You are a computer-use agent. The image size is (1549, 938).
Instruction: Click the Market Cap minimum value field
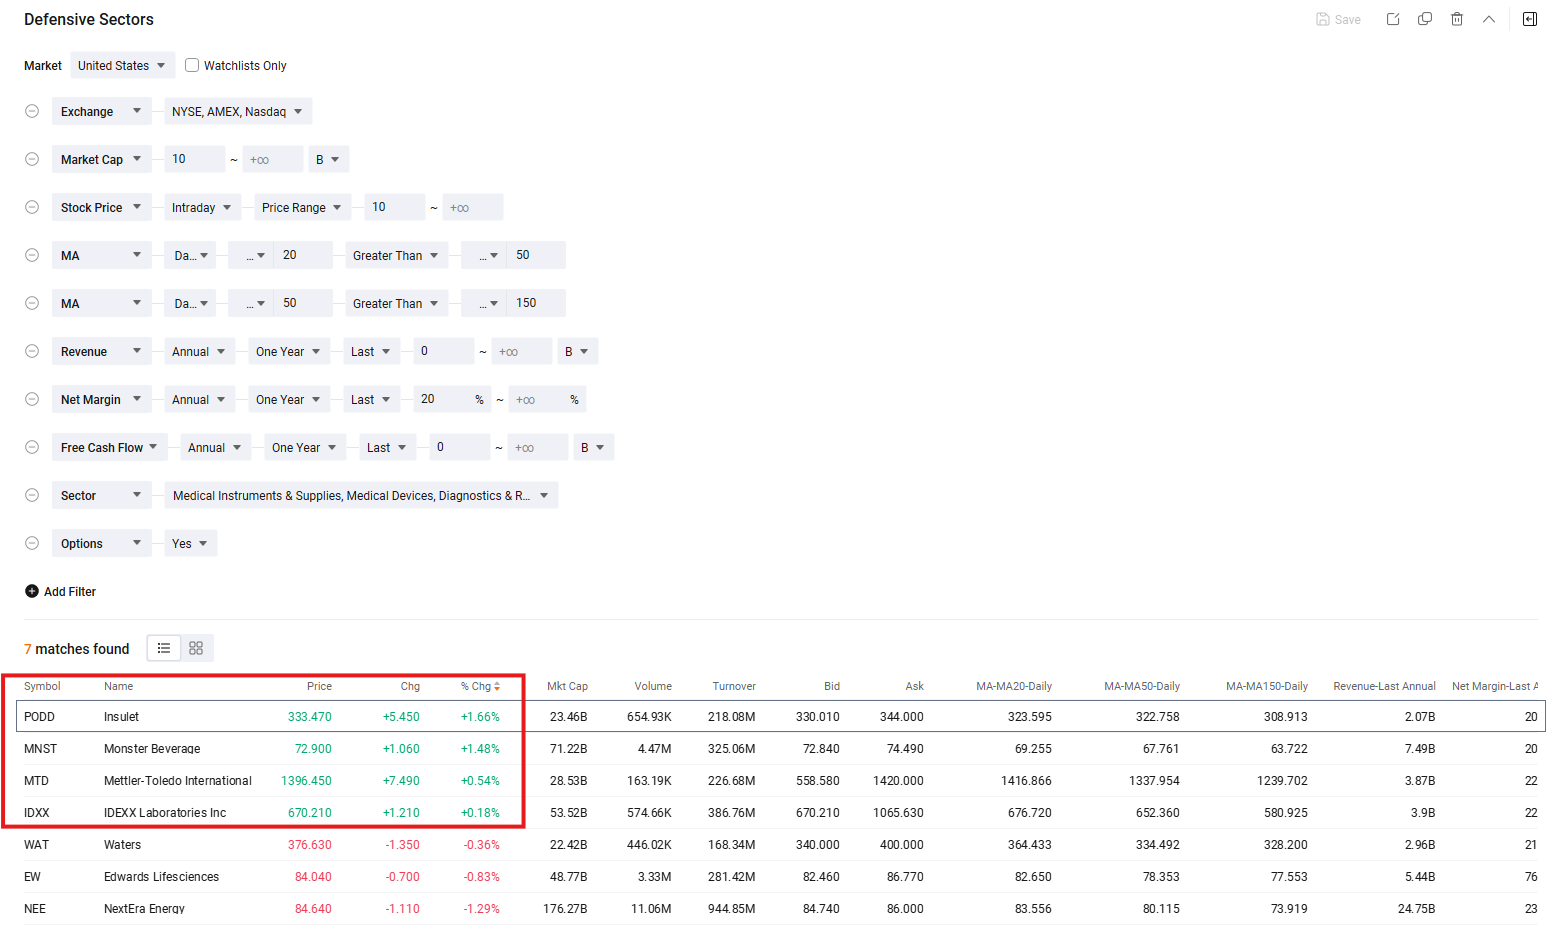pyautogui.click(x=195, y=159)
